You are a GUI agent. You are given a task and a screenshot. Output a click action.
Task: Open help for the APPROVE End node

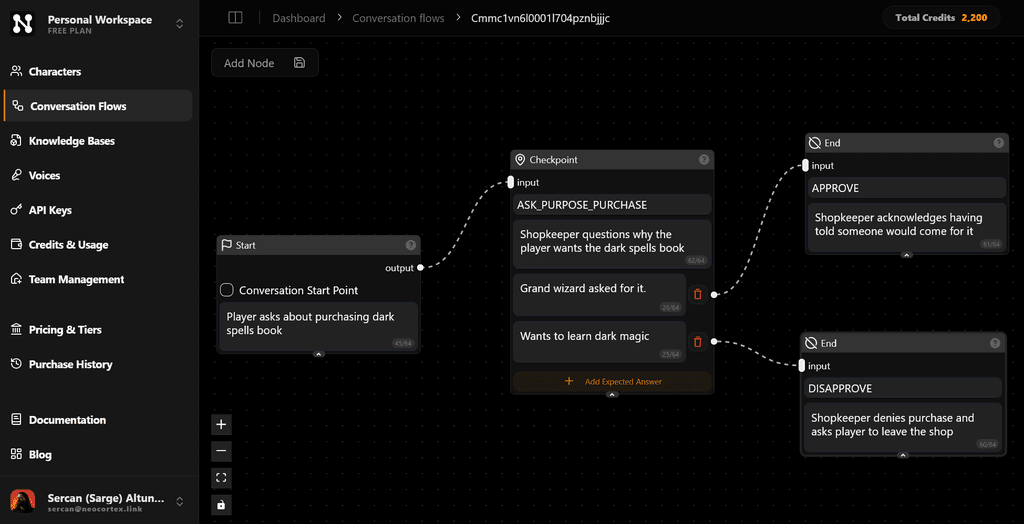point(999,142)
